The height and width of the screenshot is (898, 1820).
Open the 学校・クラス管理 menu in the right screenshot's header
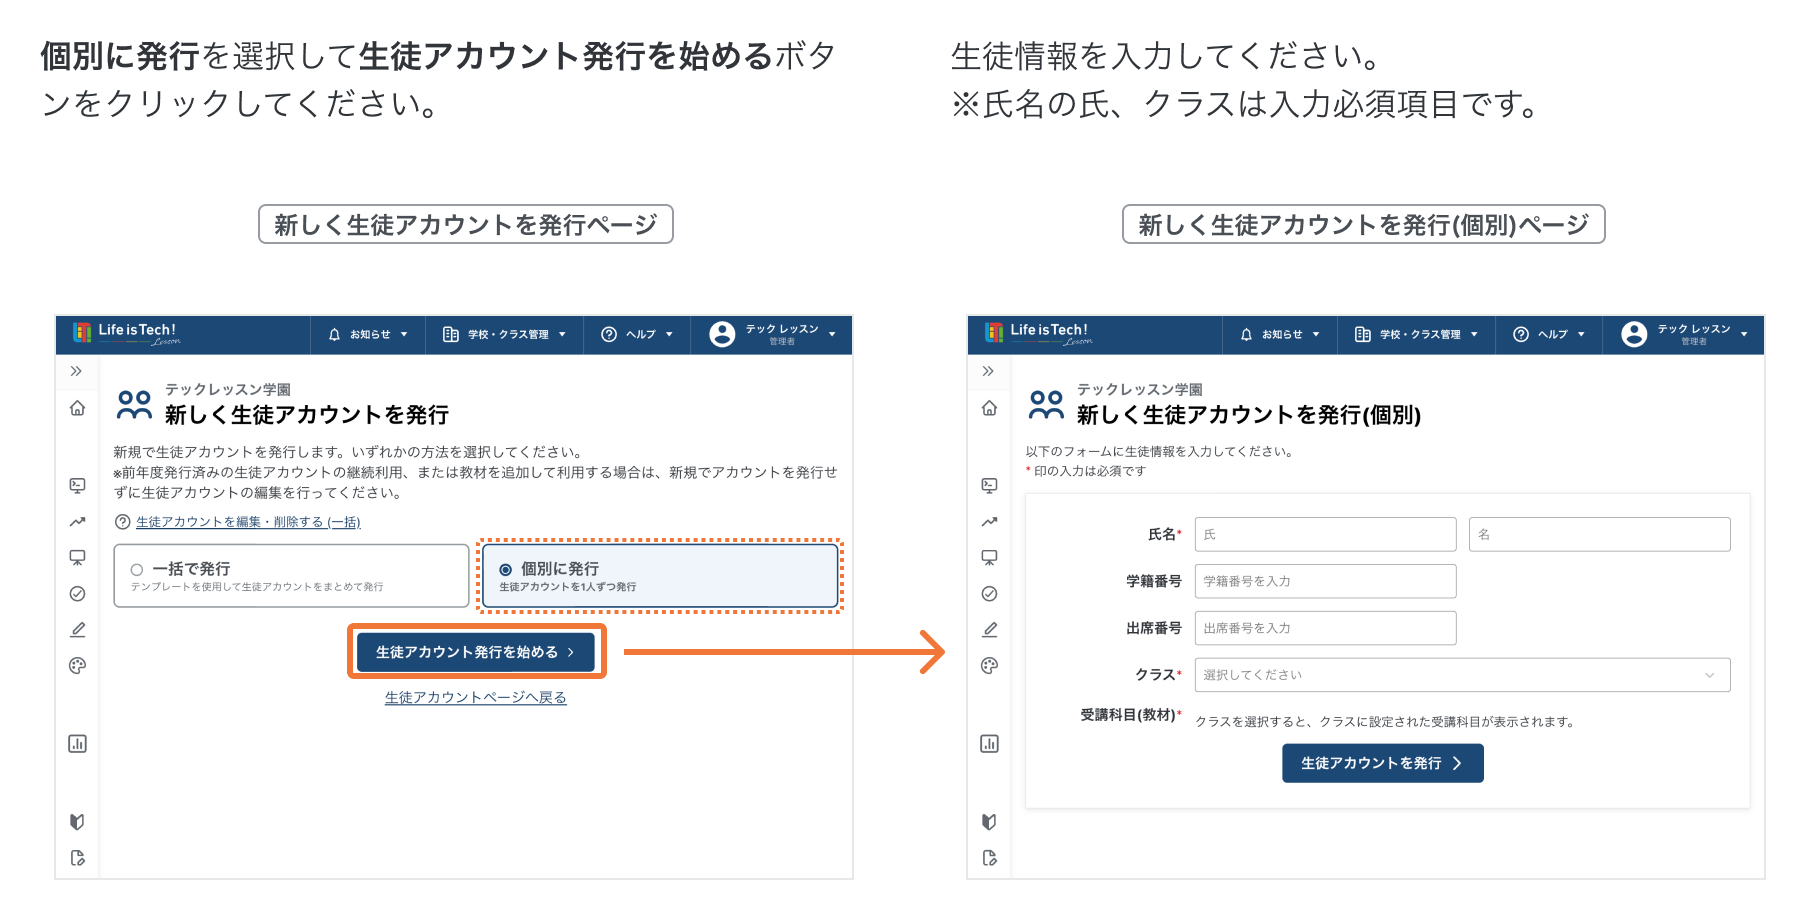pos(1416,335)
